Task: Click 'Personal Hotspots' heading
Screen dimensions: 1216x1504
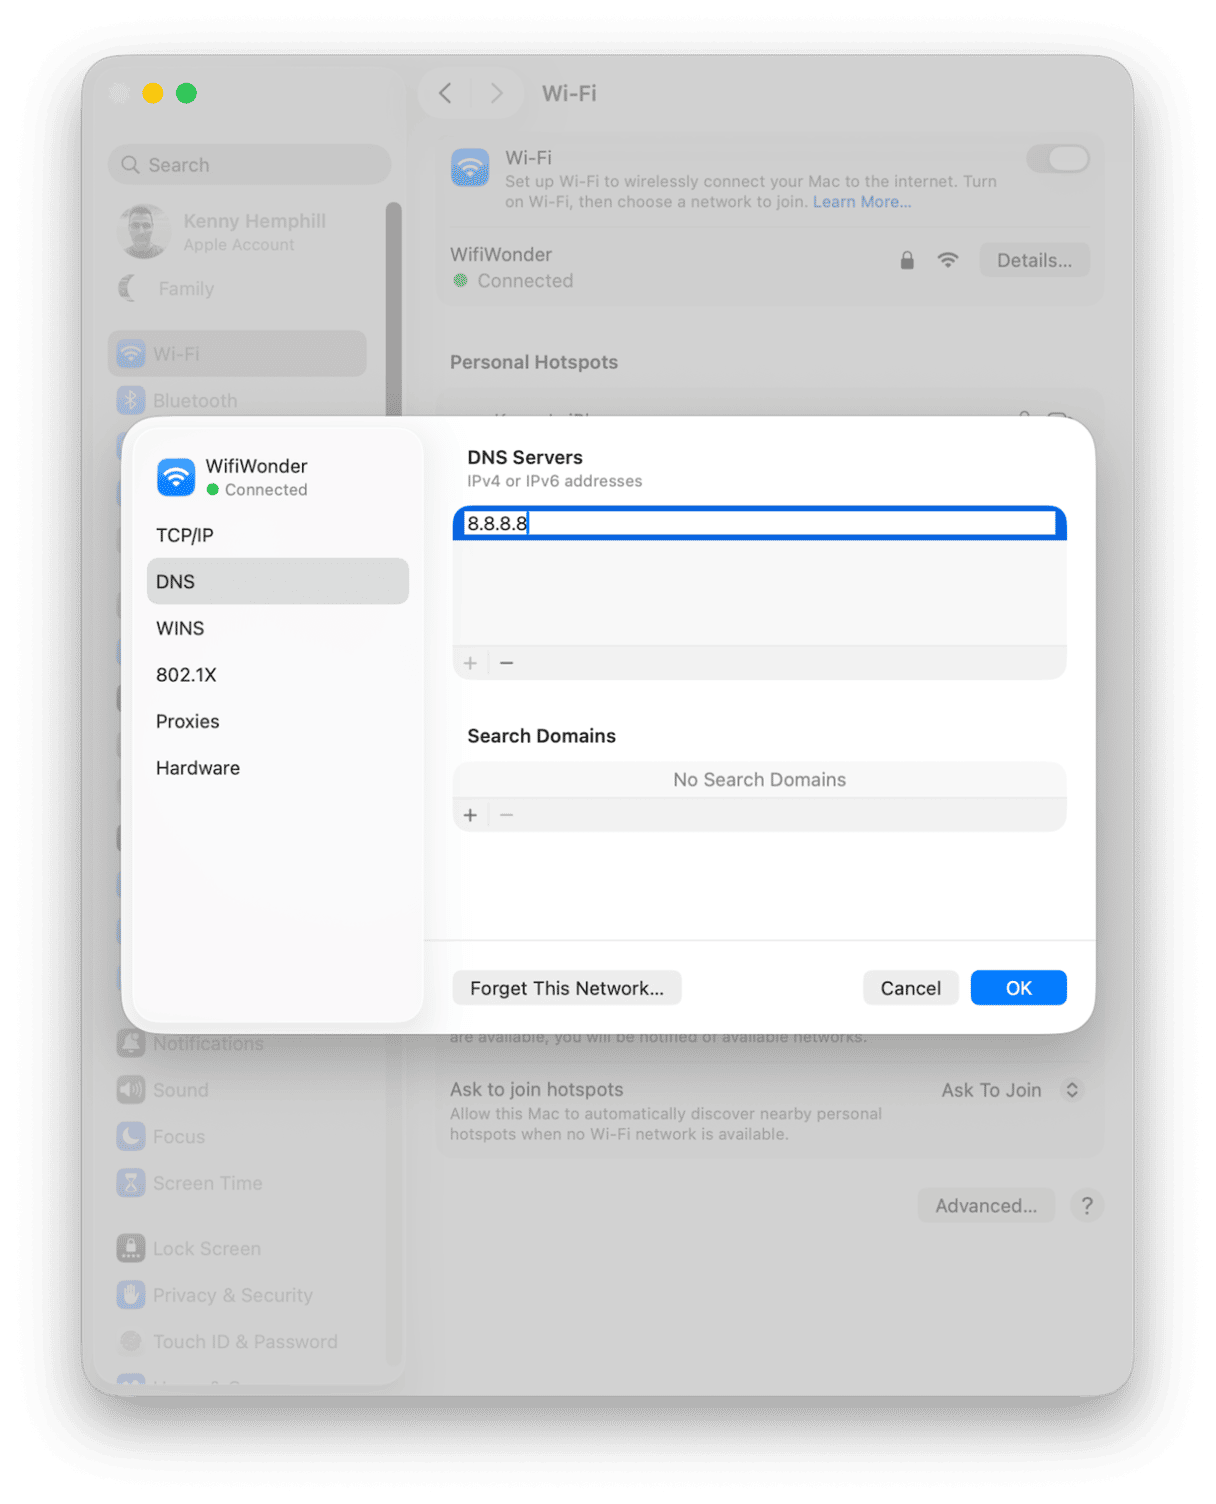Action: (x=534, y=362)
